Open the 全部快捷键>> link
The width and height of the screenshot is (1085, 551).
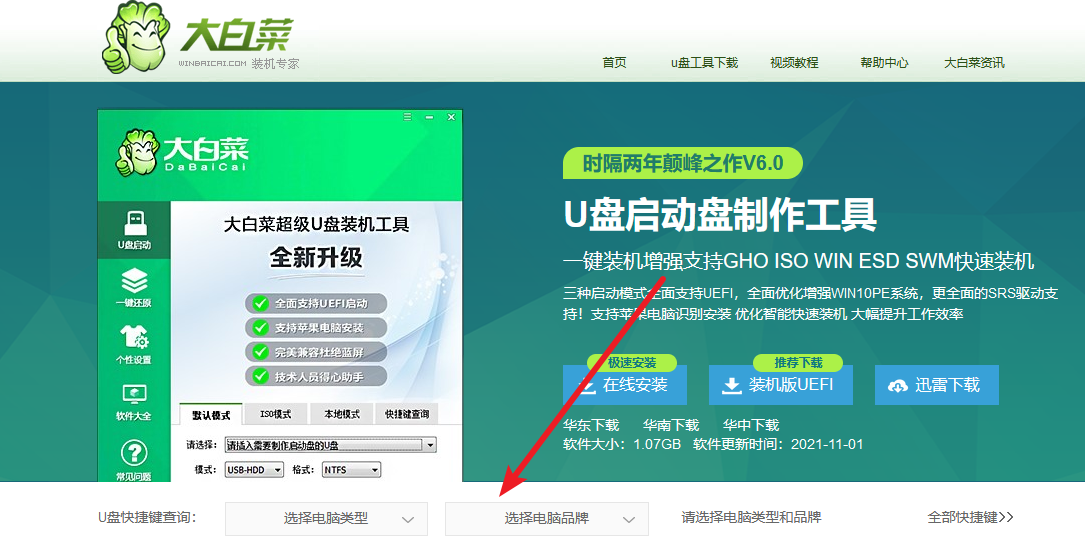click(x=970, y=517)
